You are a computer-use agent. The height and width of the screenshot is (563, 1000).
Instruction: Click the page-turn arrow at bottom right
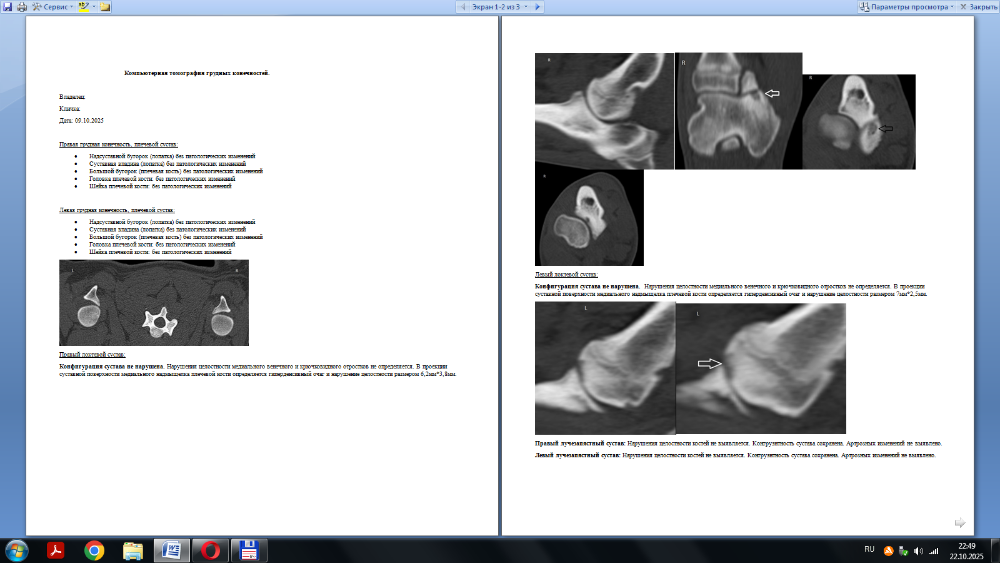click(960, 522)
